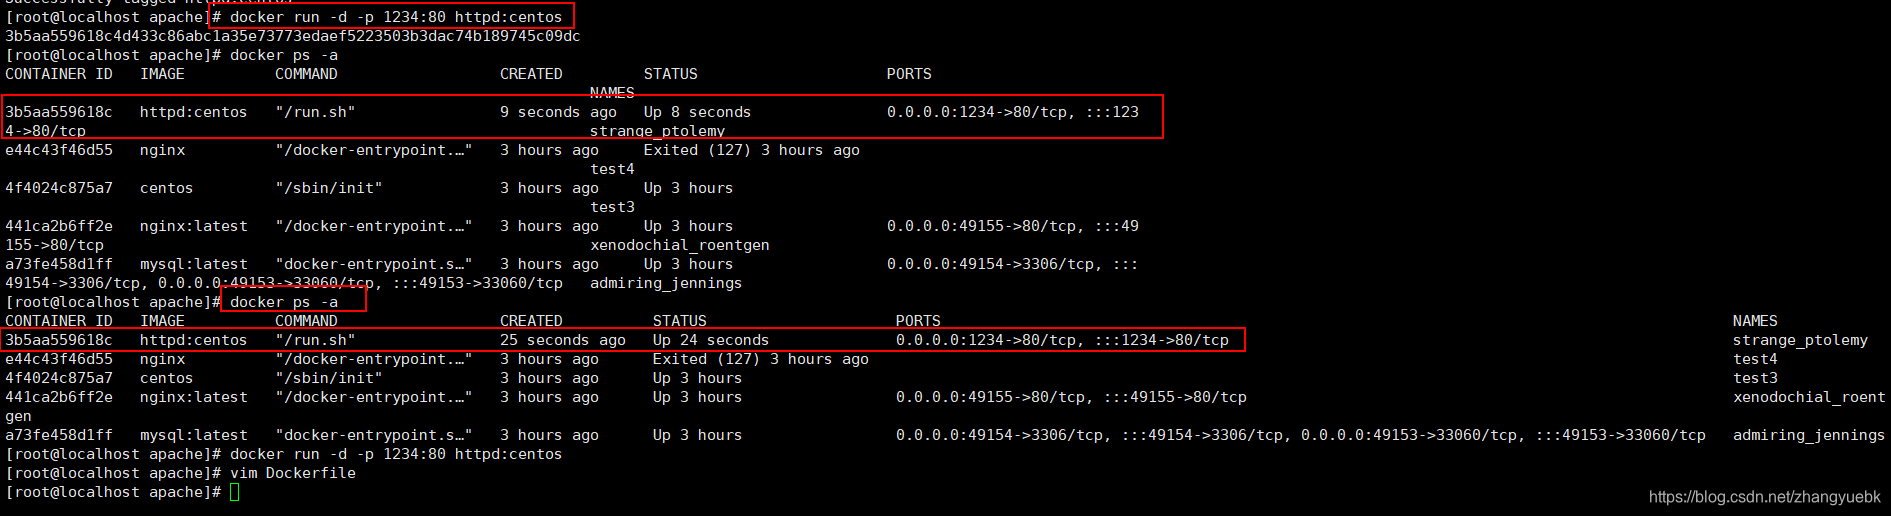
Task: Click the wrapped fragment "155->80/tcp"
Action: (x=54, y=245)
